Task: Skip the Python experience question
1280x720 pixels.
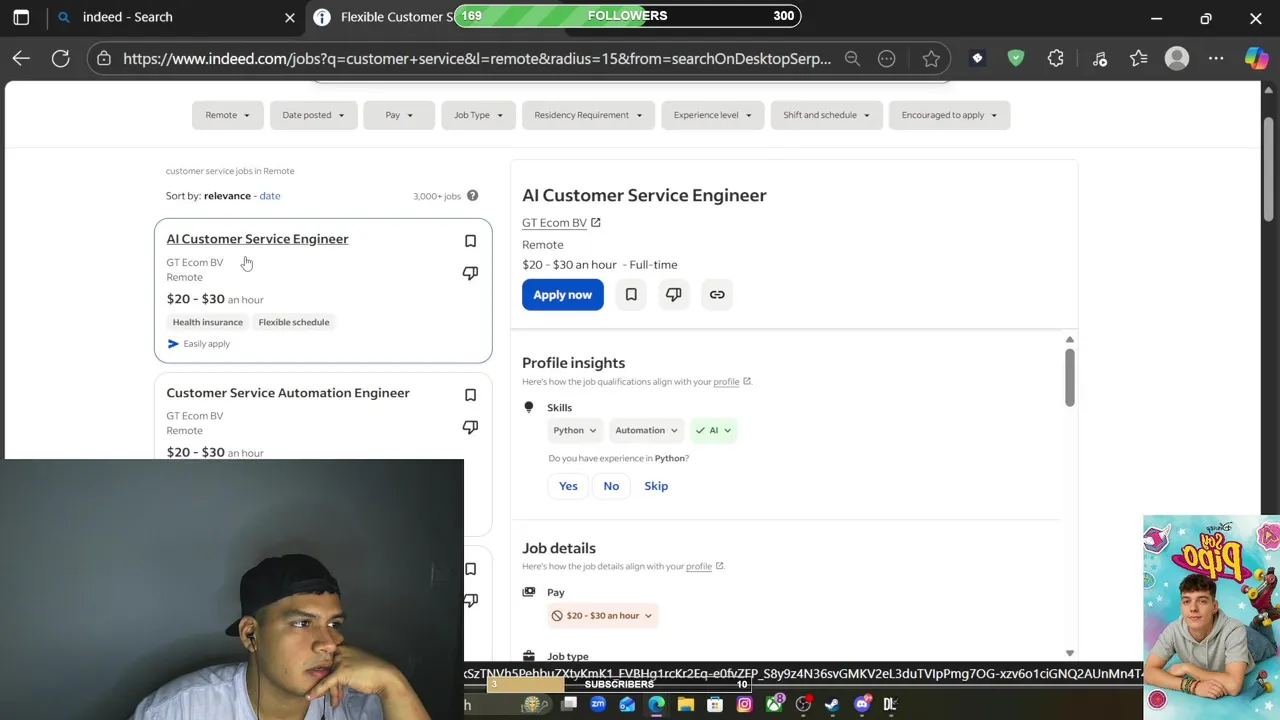Action: (x=656, y=486)
